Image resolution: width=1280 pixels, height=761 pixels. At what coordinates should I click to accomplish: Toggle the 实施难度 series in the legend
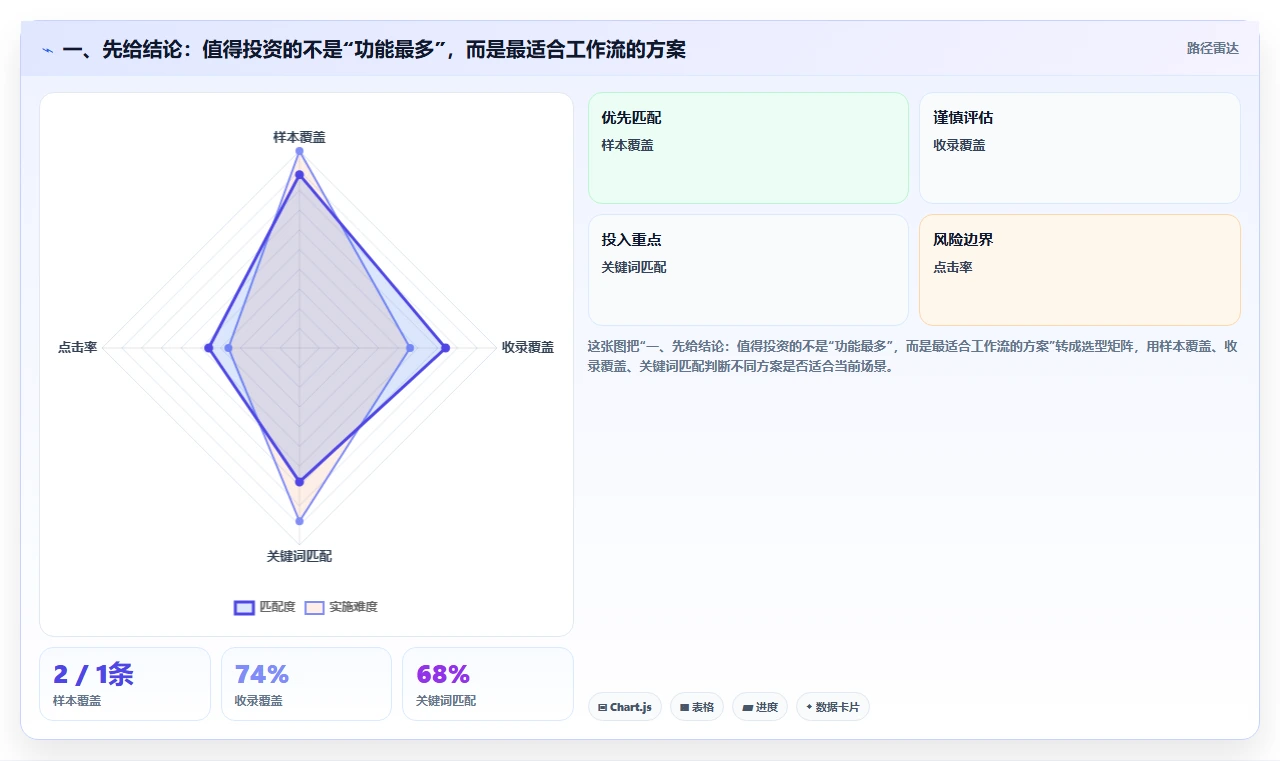click(x=341, y=607)
